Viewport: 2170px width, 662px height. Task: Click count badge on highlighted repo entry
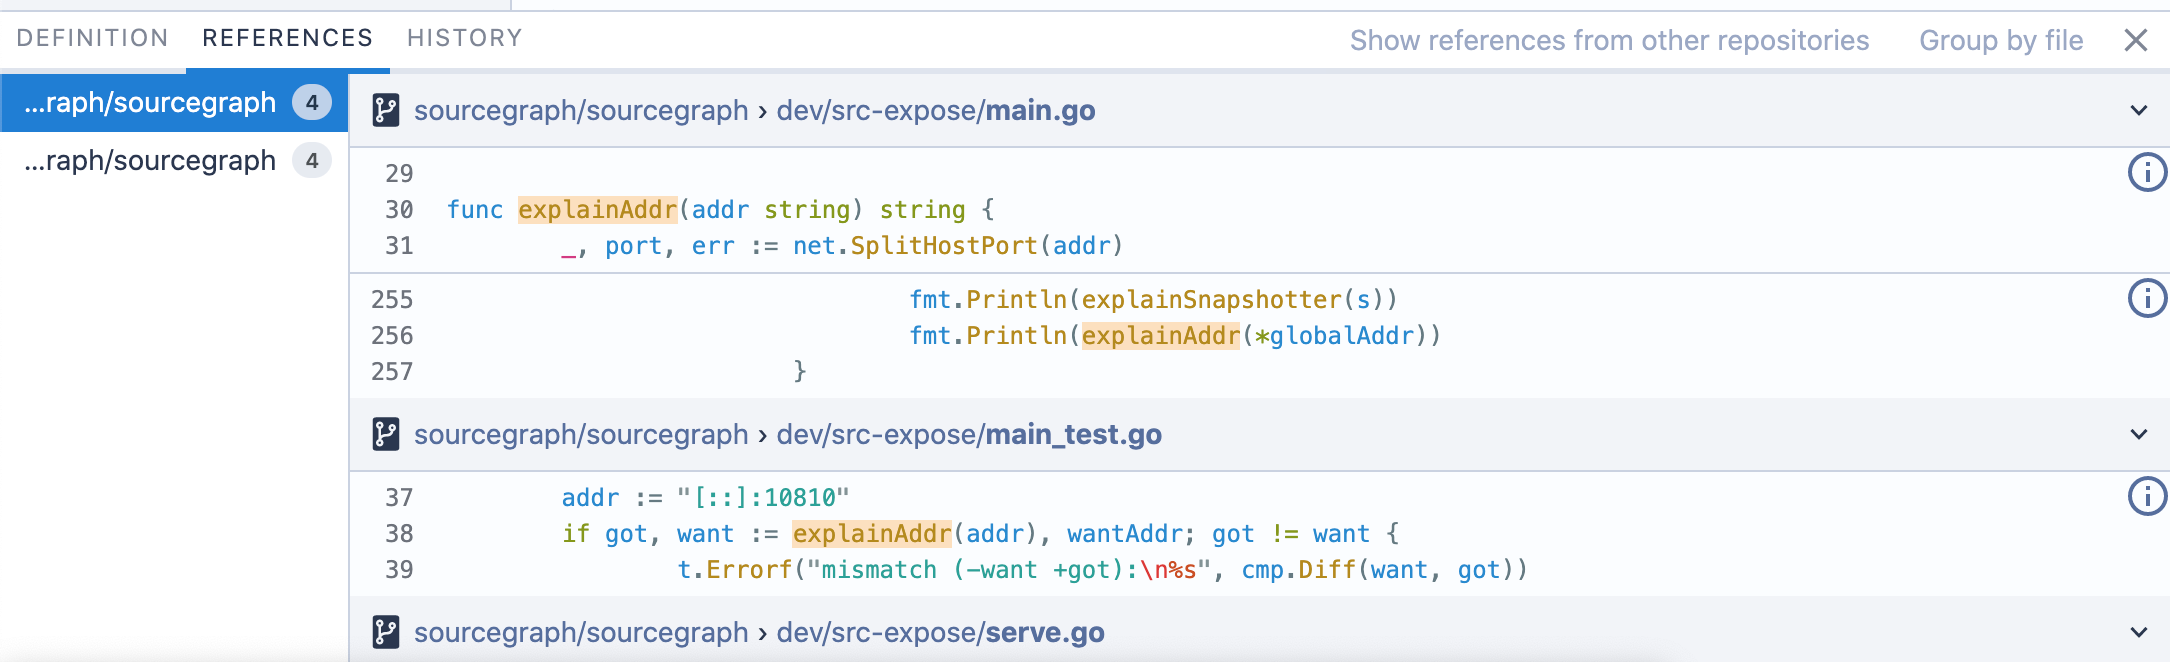click(x=312, y=102)
